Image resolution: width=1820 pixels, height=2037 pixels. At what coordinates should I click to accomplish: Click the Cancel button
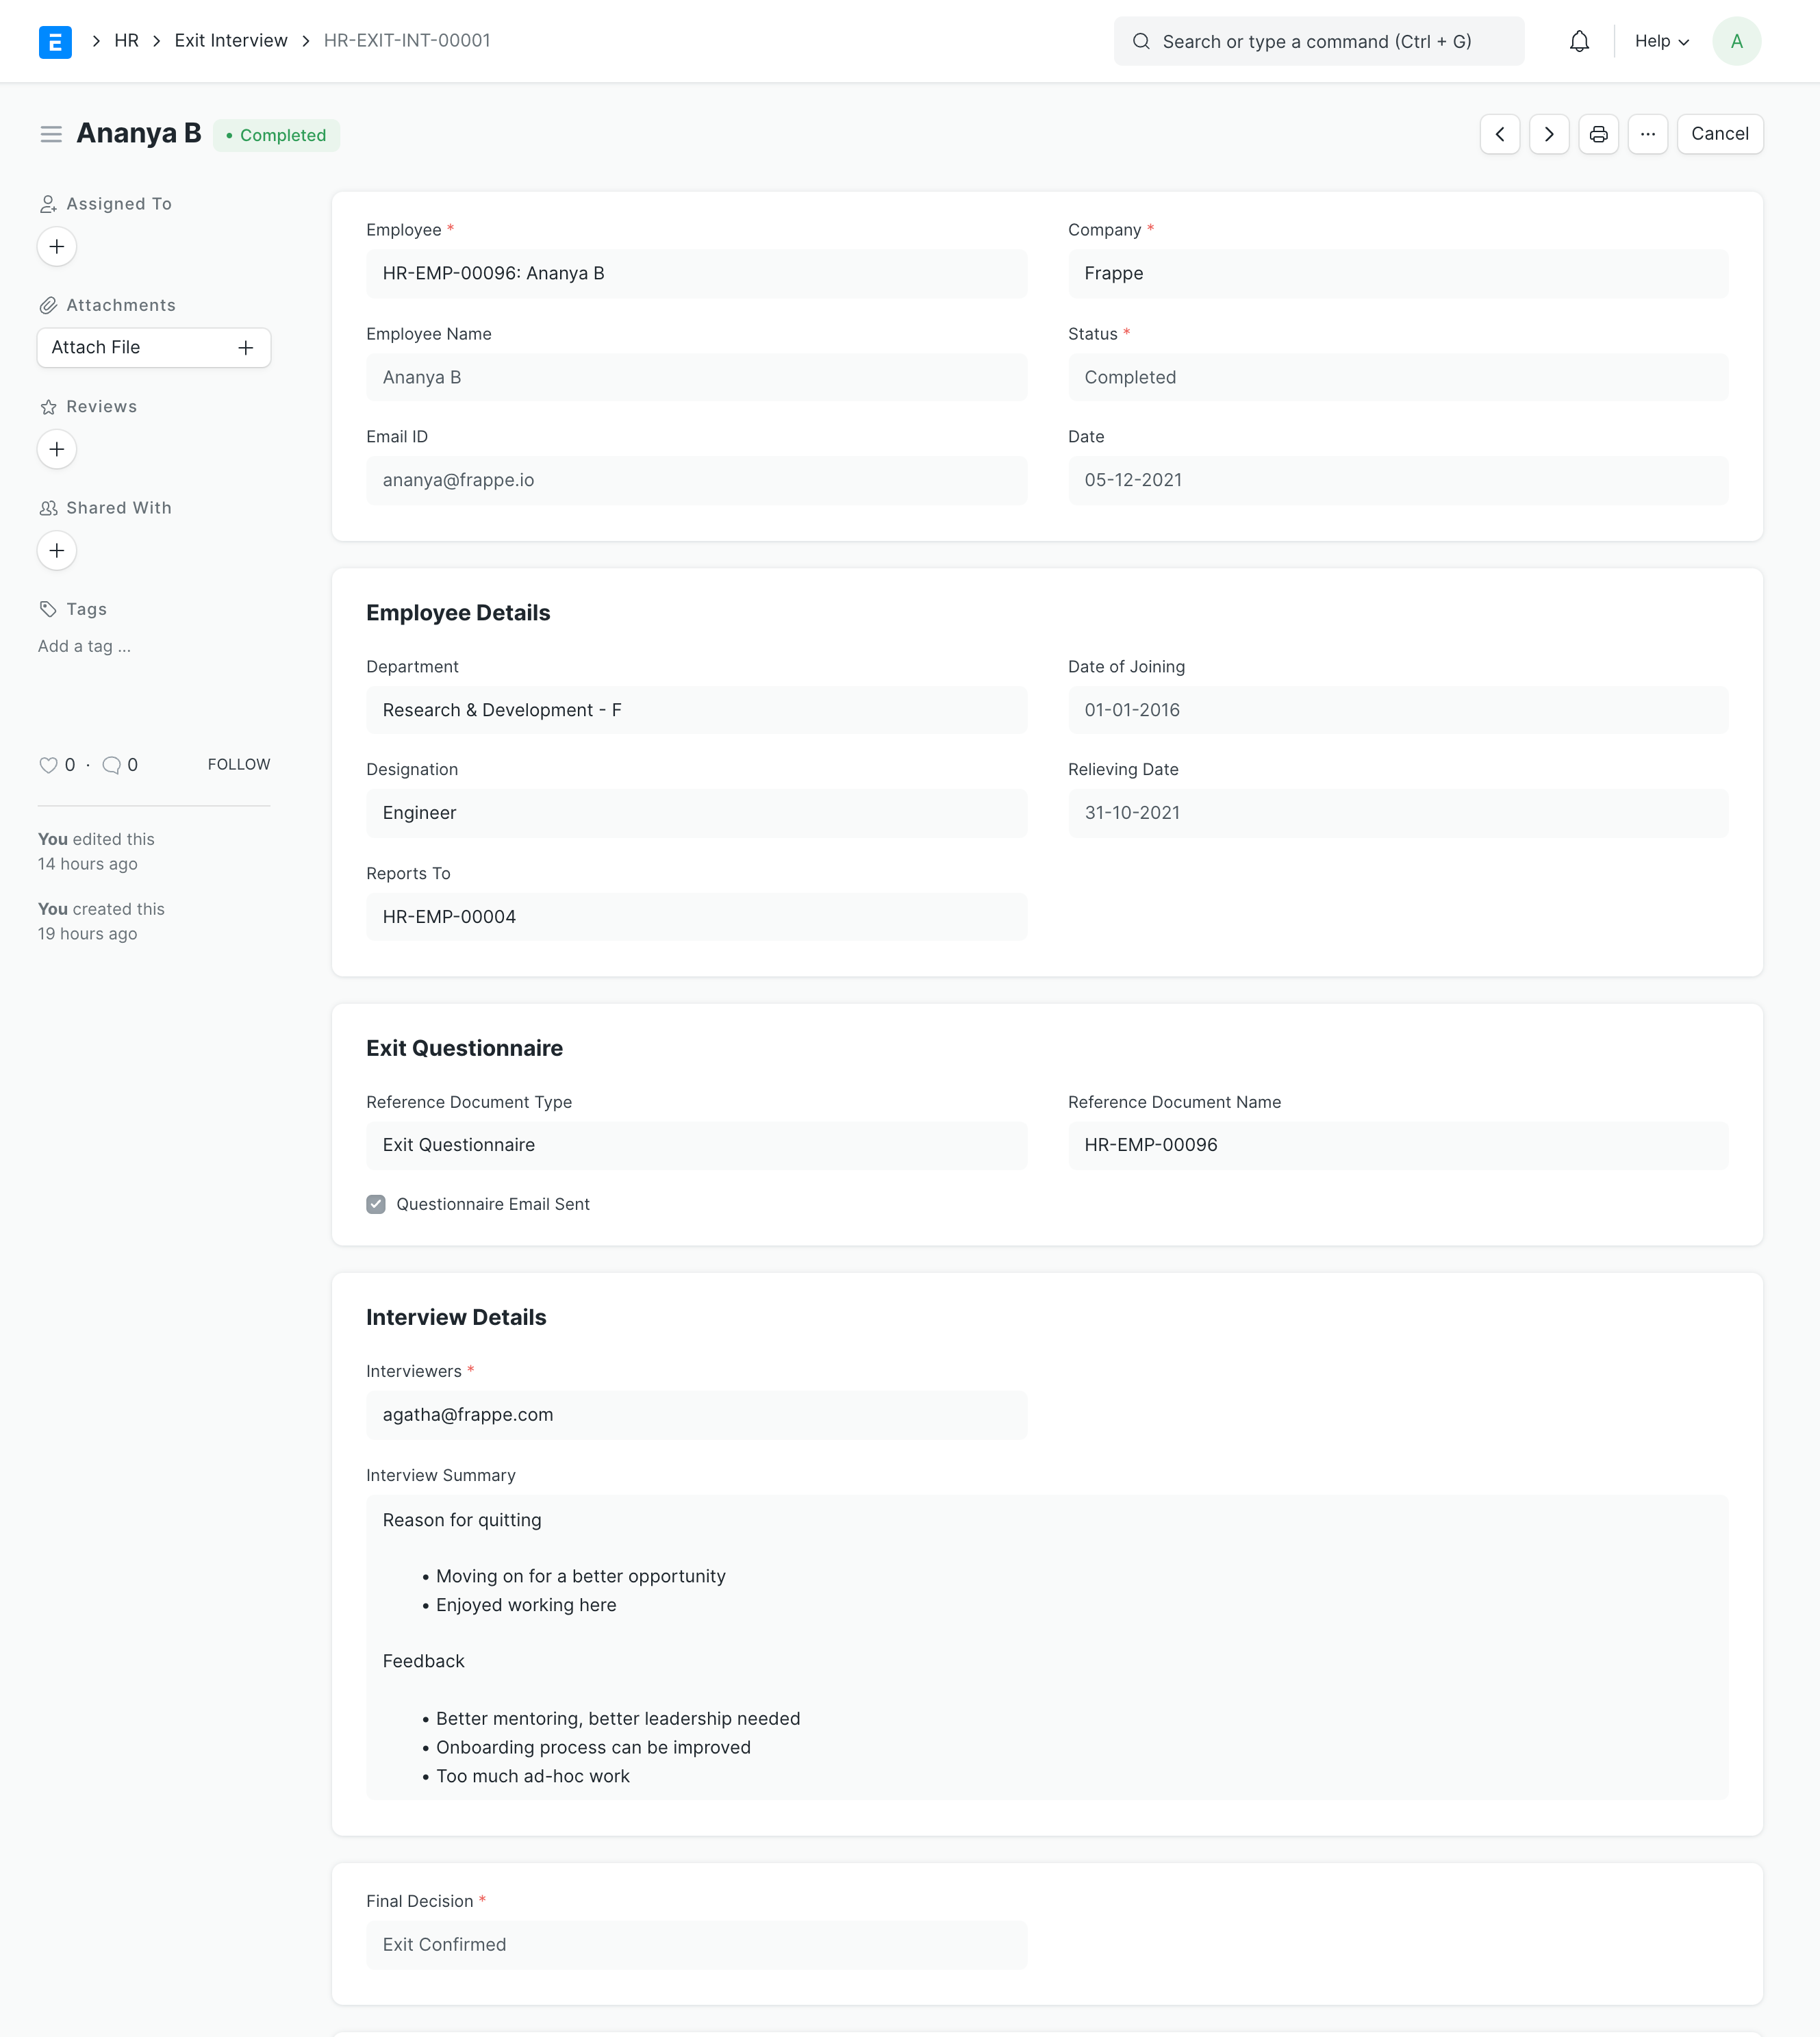click(1719, 134)
